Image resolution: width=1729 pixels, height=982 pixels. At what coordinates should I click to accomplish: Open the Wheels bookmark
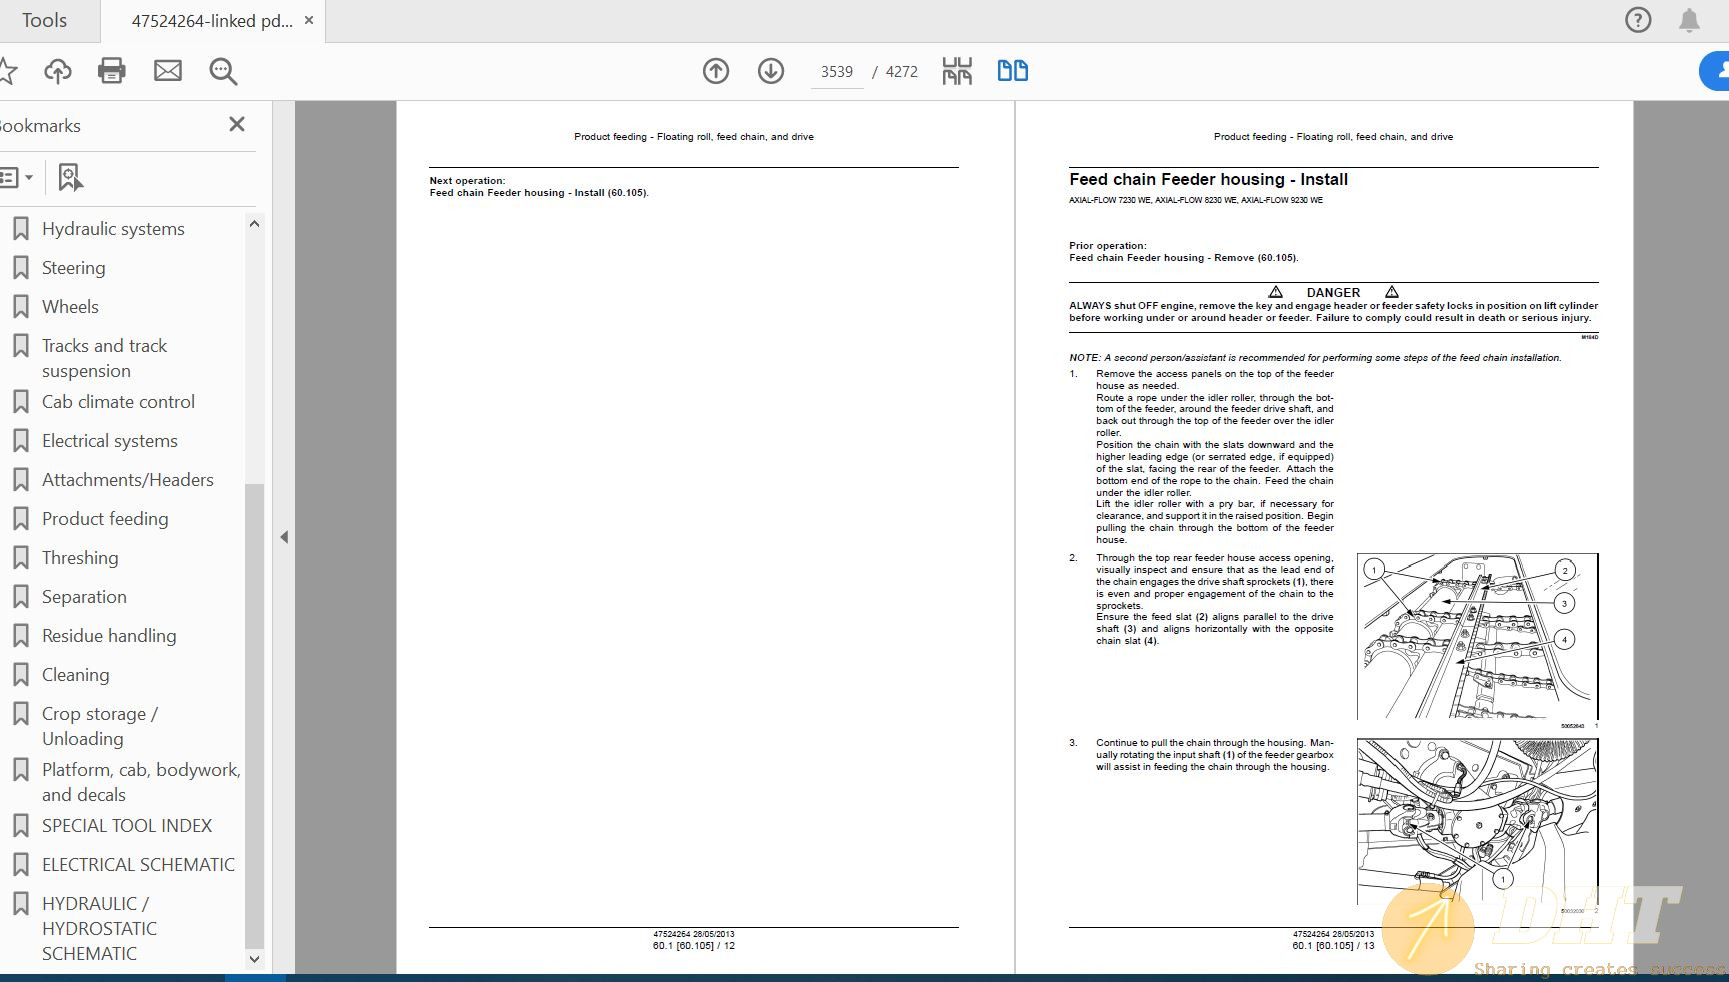[x=70, y=307]
